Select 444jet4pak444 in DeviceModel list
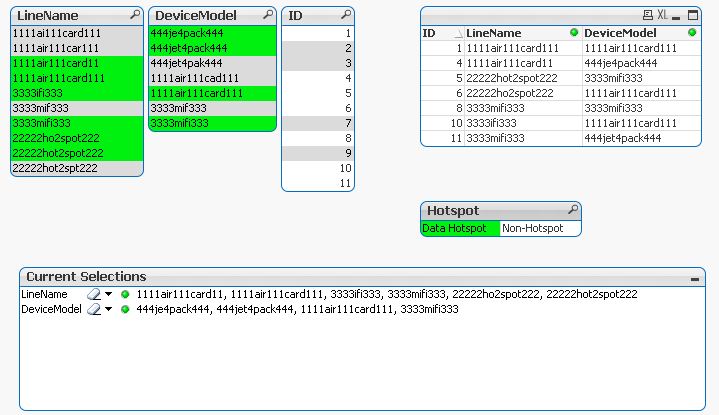Image resolution: width=719 pixels, height=415 pixels. coord(212,63)
